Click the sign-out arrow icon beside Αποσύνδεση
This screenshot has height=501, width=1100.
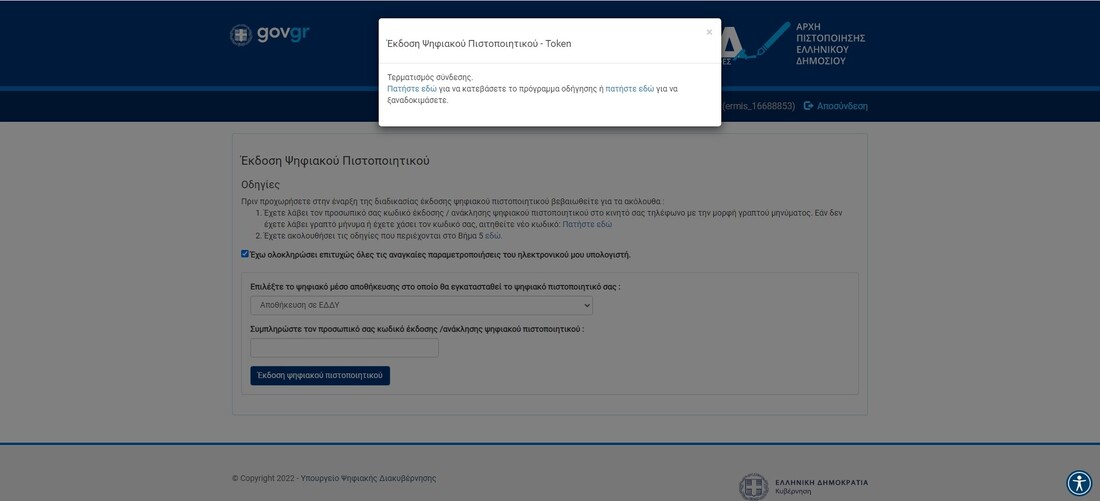[808, 106]
